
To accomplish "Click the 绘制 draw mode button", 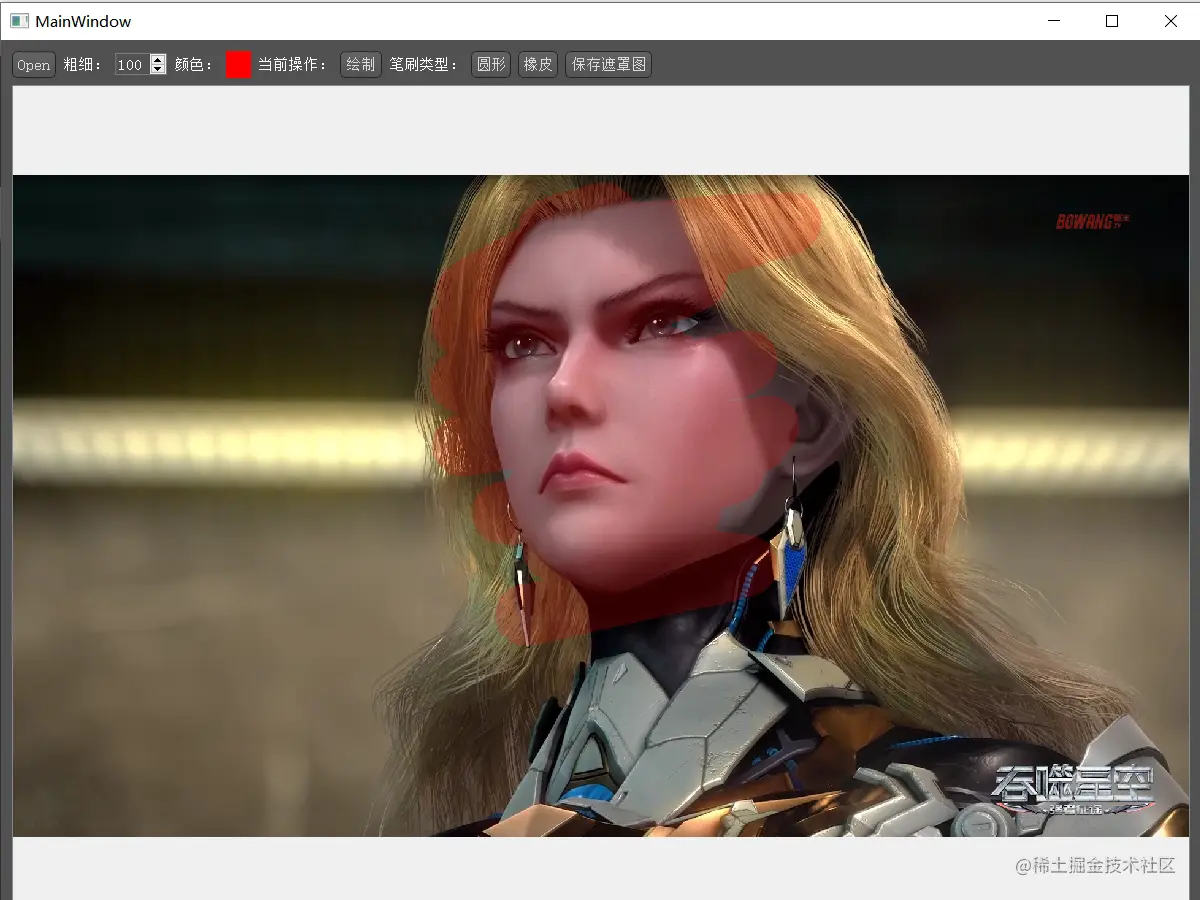I will [x=360, y=65].
